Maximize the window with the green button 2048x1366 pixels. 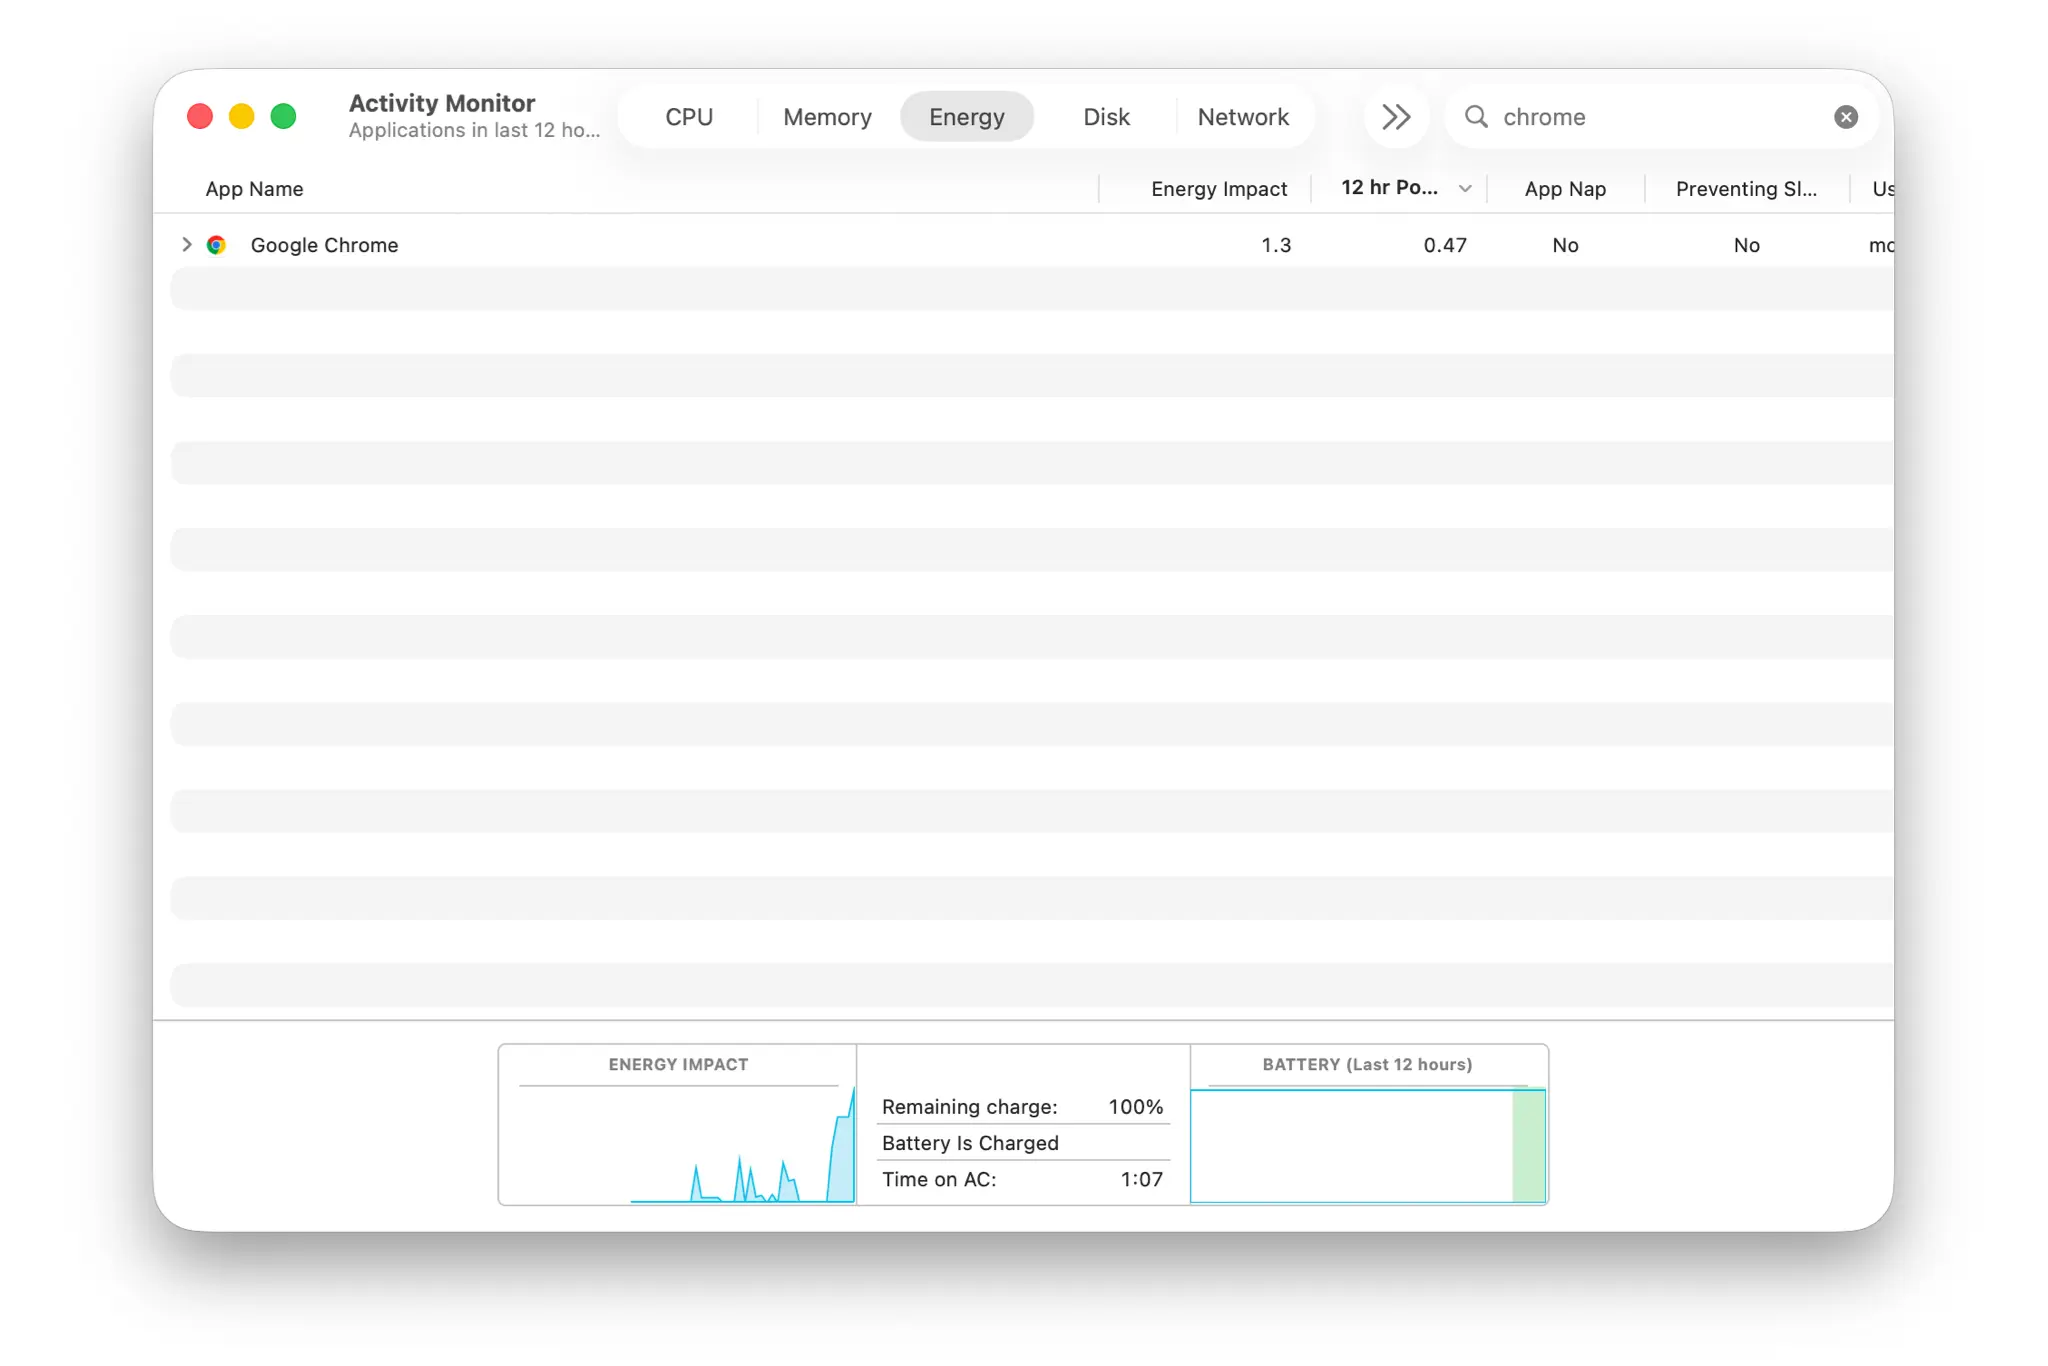284,117
